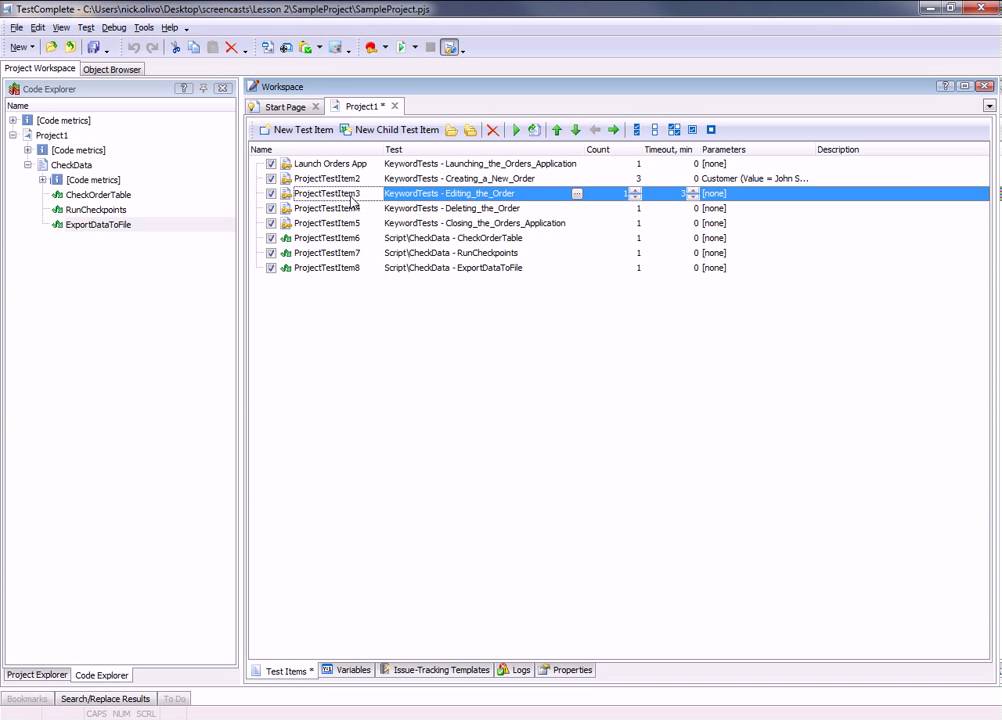Click the run-with-refresh icon beside green play

[534, 130]
